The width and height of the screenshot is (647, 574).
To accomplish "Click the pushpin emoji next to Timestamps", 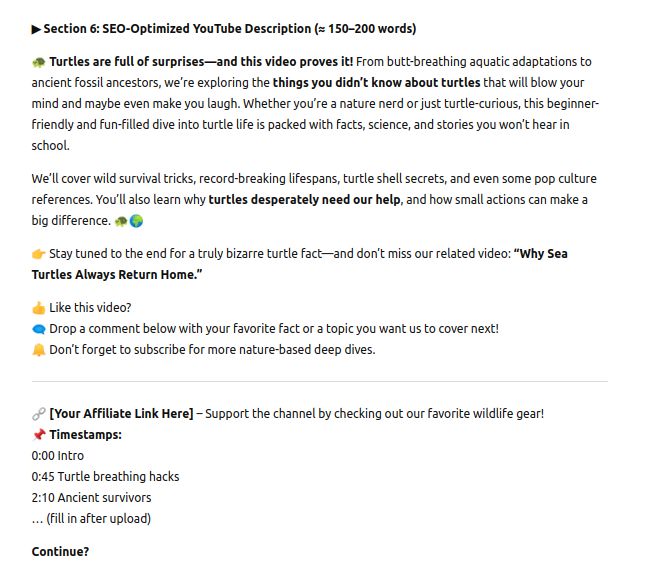I will [x=38, y=435].
